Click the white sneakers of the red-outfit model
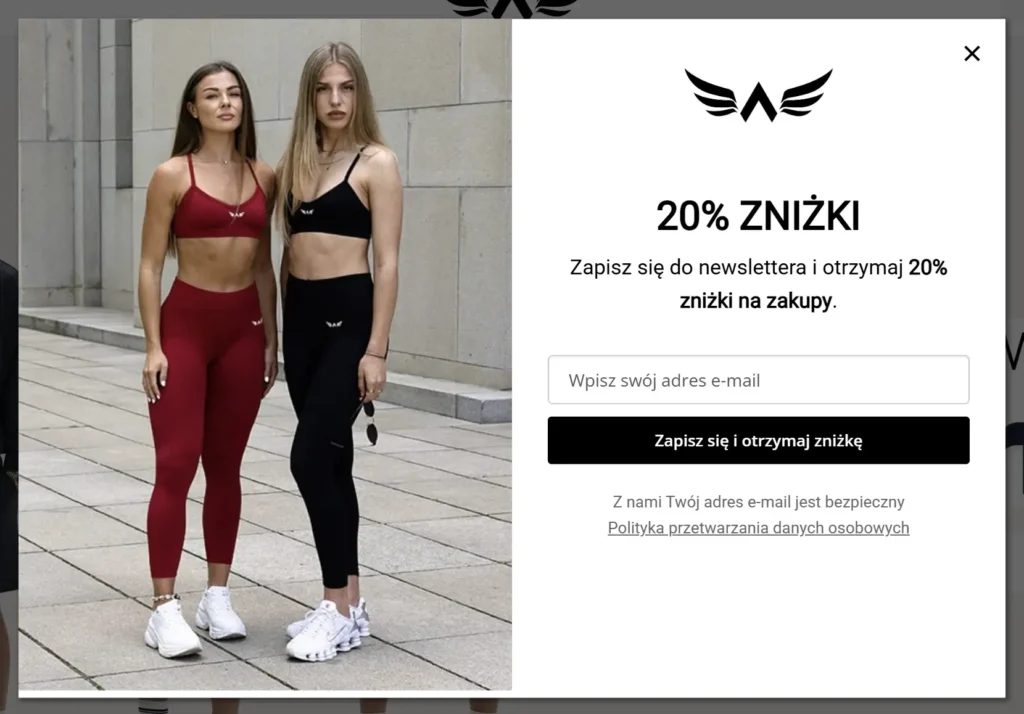The height and width of the screenshot is (714, 1024). (195, 621)
